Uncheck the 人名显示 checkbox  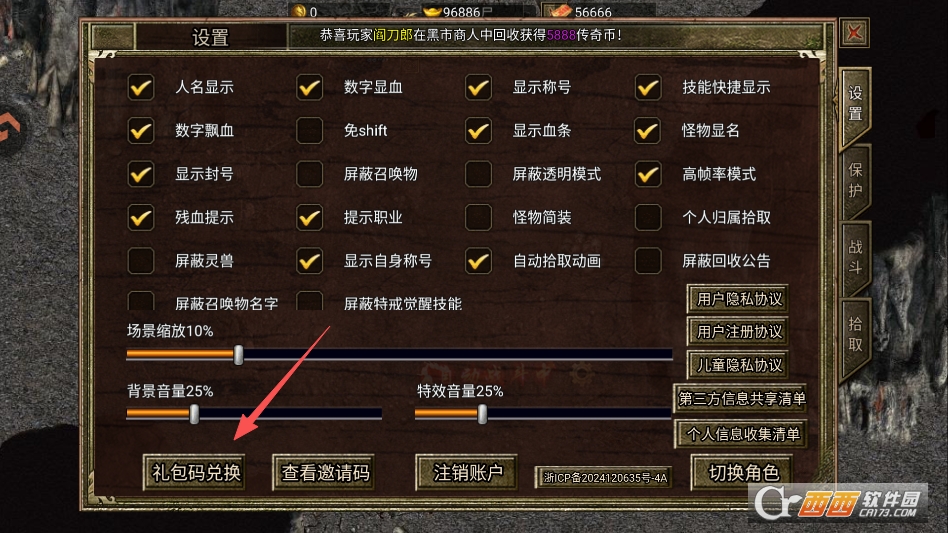(x=141, y=88)
